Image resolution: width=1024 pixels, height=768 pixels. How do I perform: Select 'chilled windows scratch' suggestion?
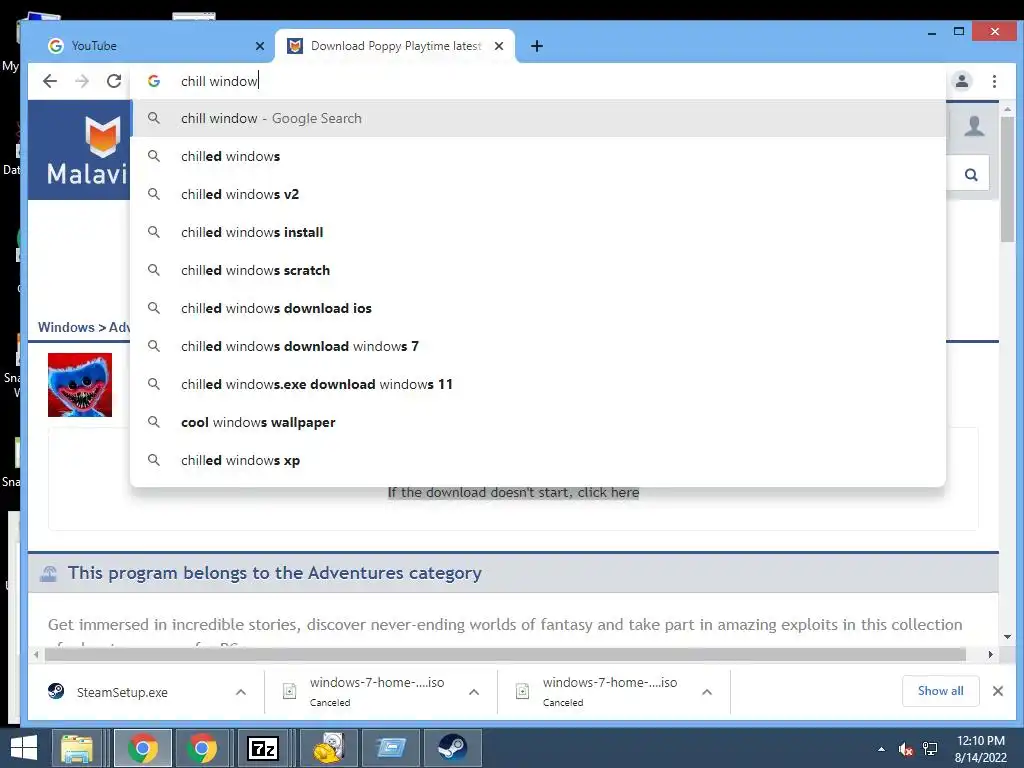538,270
